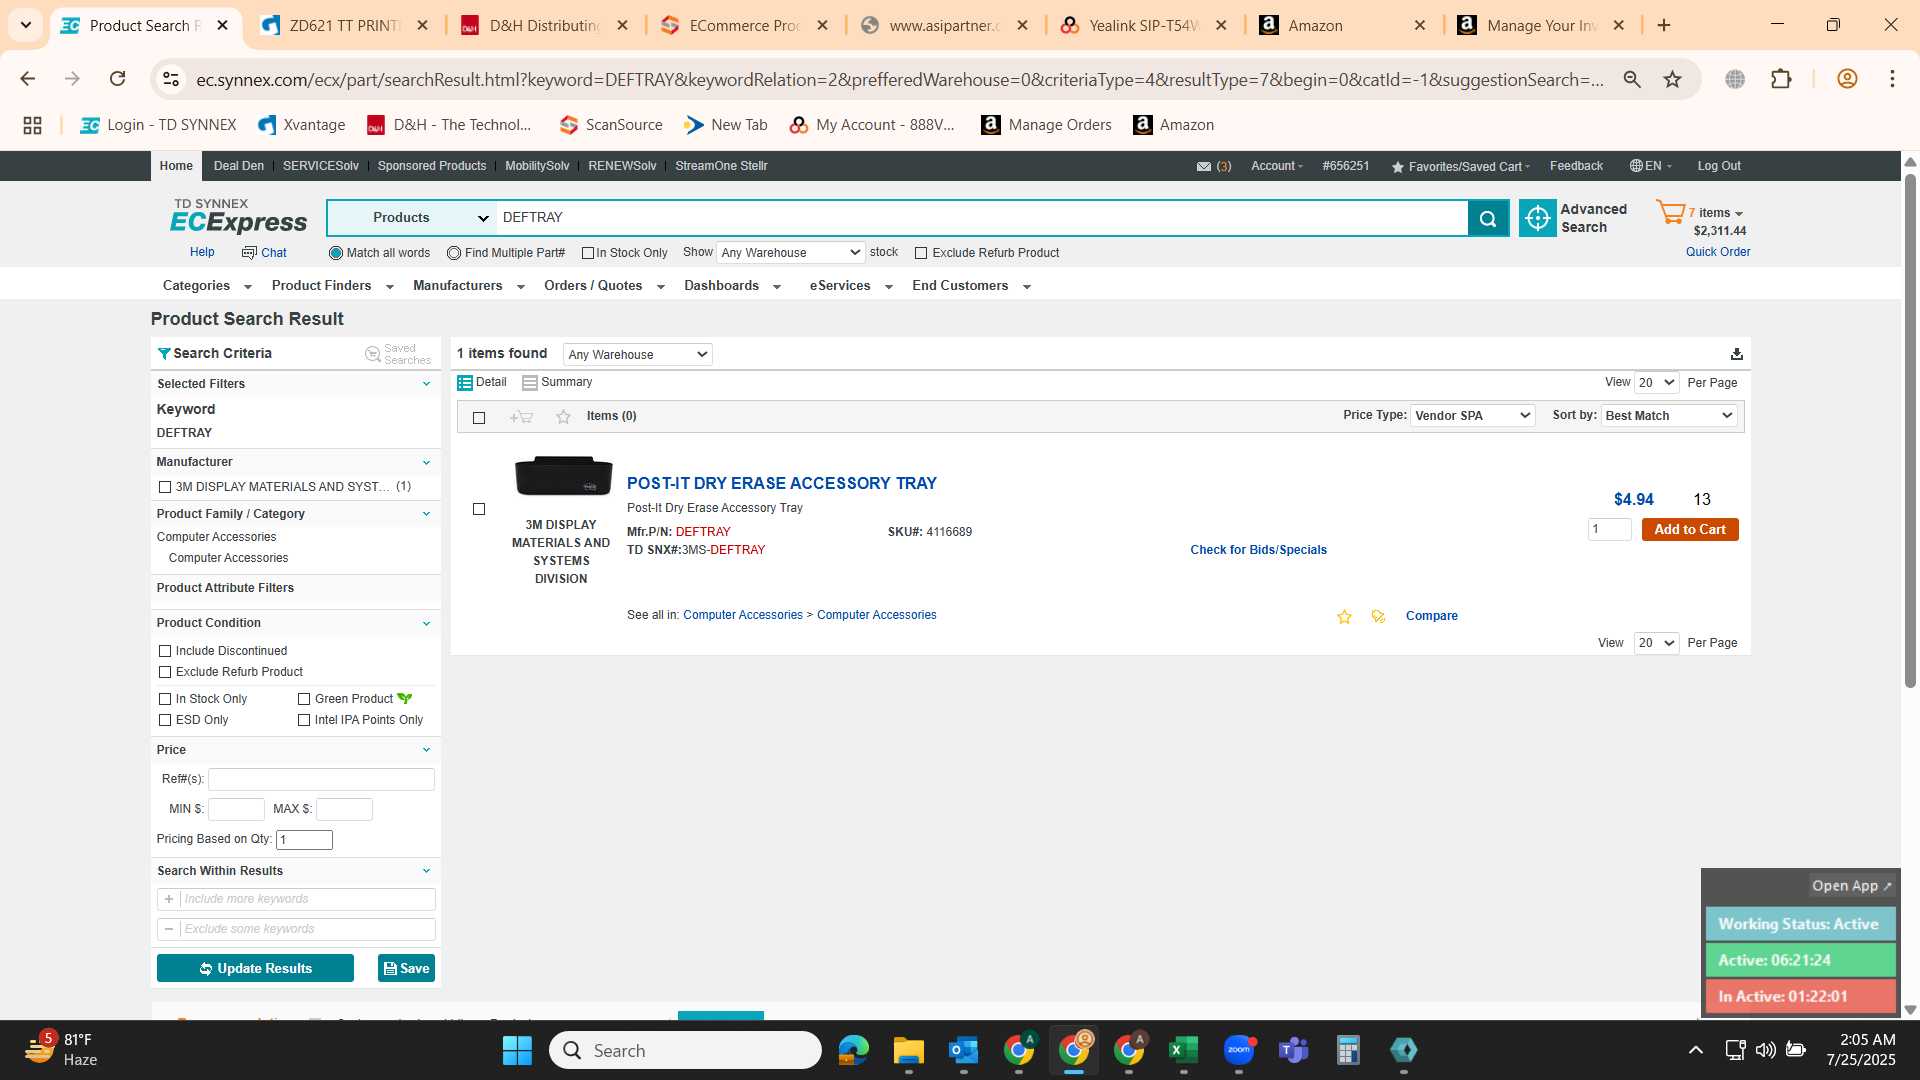Check Include Discontinued option
Viewport: 1920px width, 1080px height.
[165, 651]
